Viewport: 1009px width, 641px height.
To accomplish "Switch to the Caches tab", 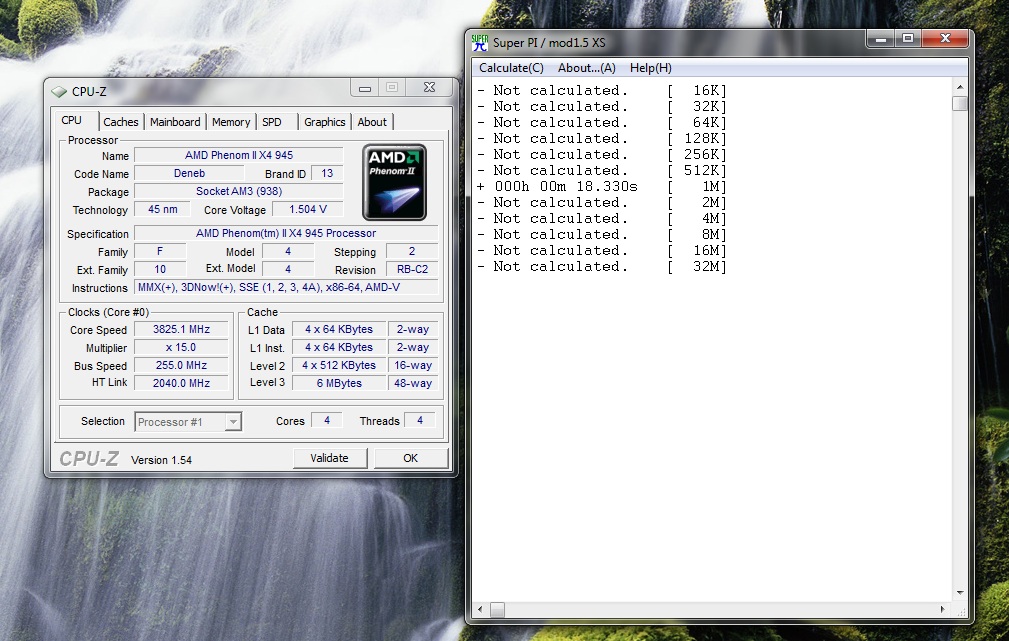I will click(120, 122).
